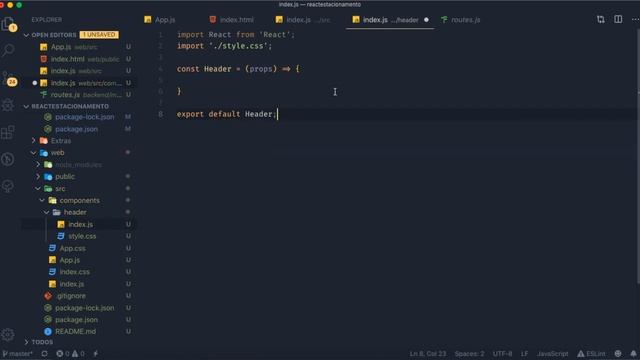Viewport: 640px width, 360px height.
Task: Change language mode via JavaScript indicator
Action: pos(552,353)
